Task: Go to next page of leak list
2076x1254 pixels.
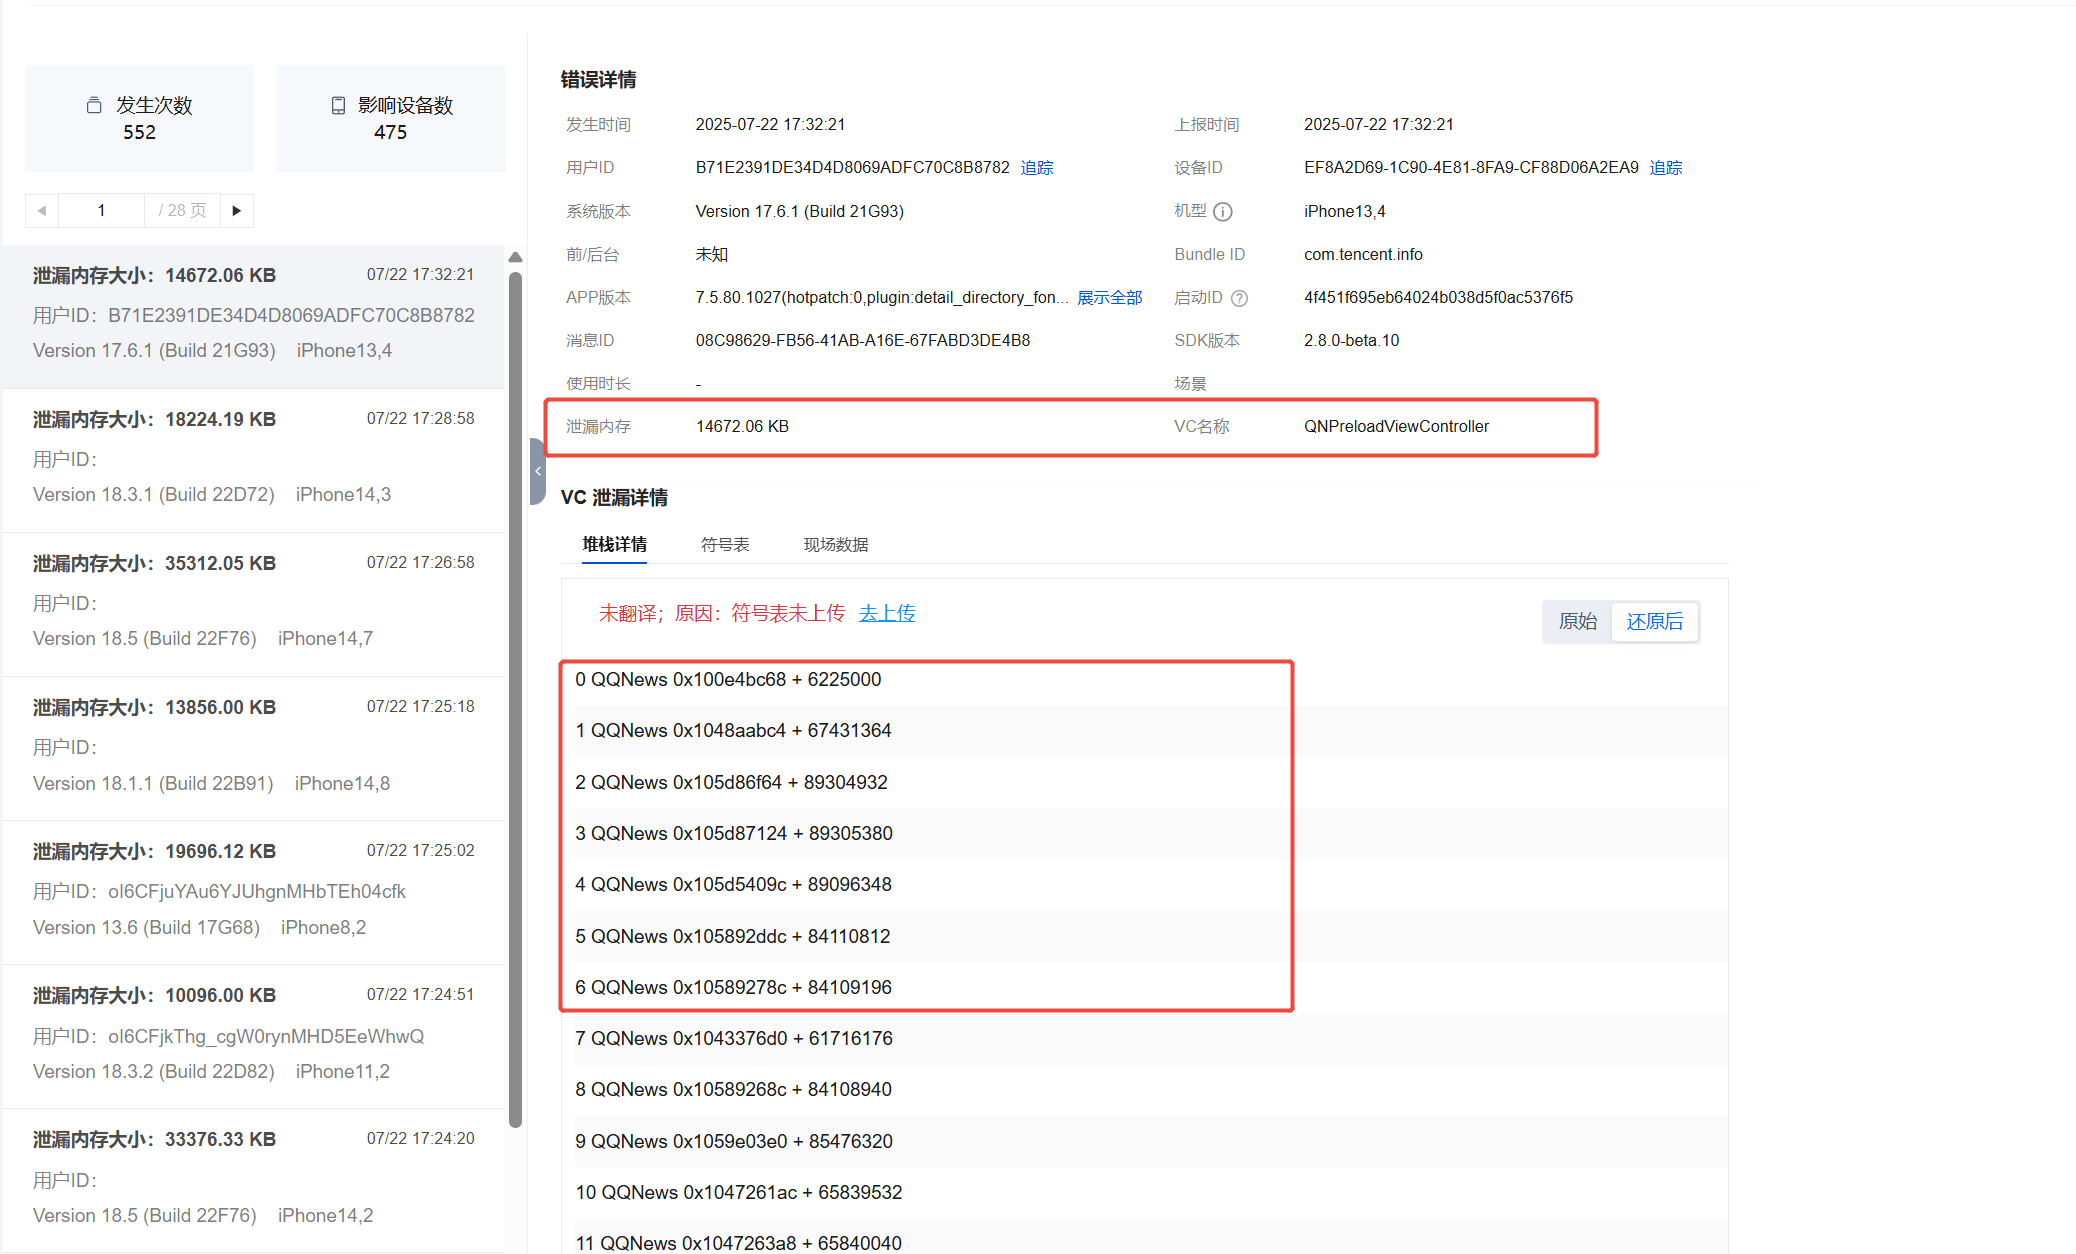Action: click(x=237, y=211)
